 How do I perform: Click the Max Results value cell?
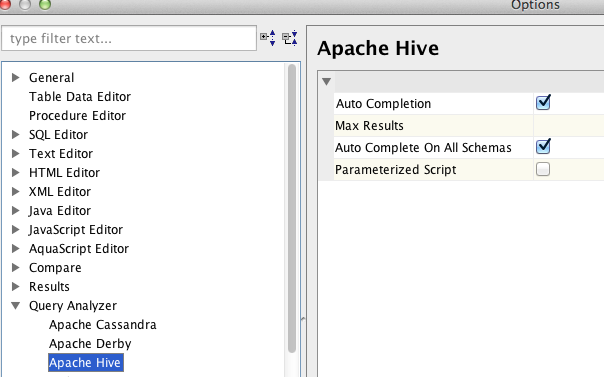[x=569, y=126]
